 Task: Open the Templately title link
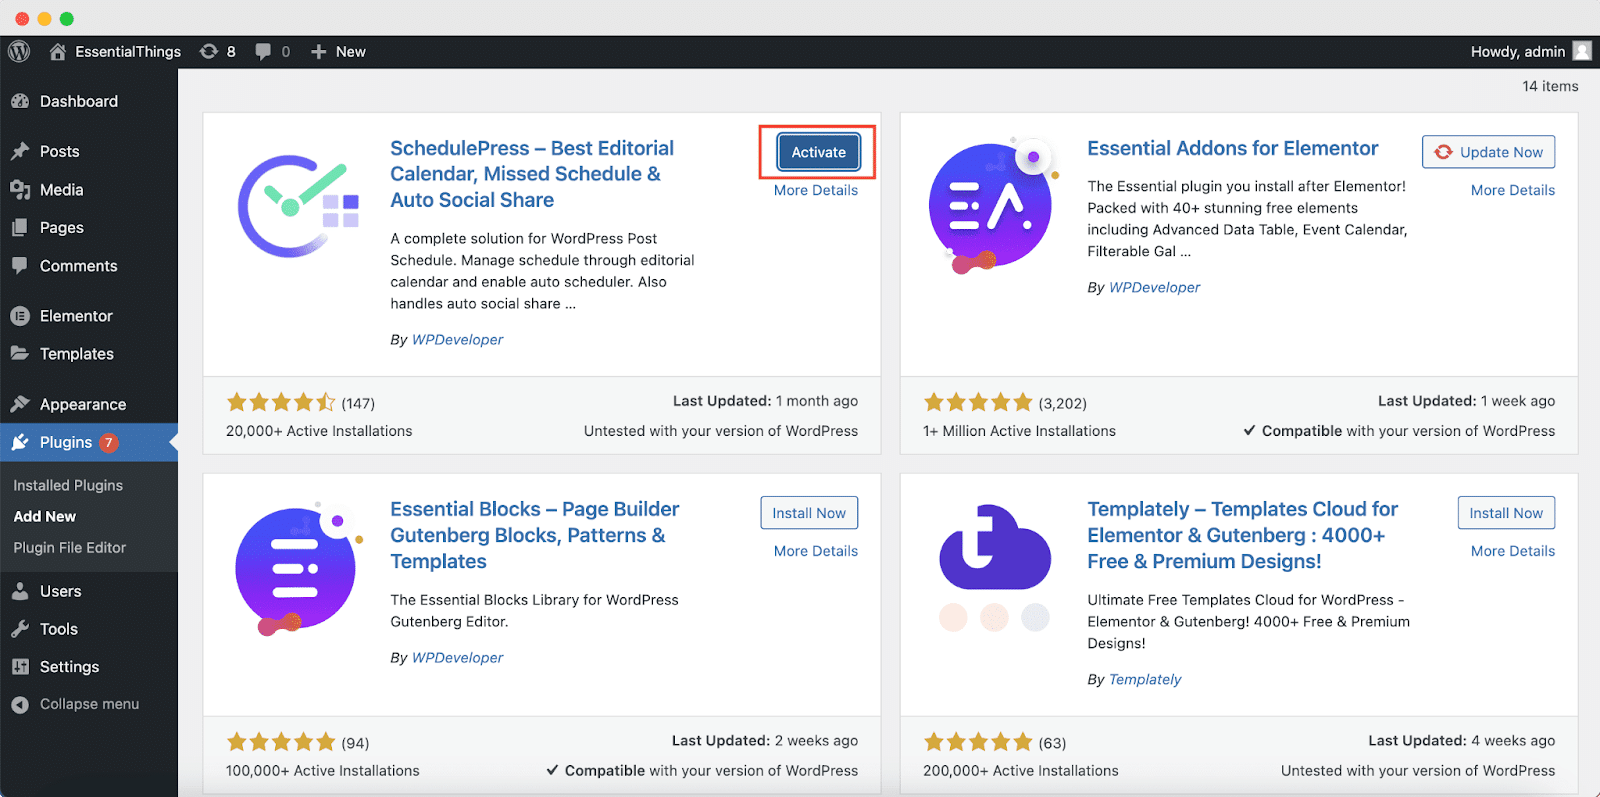click(1243, 535)
